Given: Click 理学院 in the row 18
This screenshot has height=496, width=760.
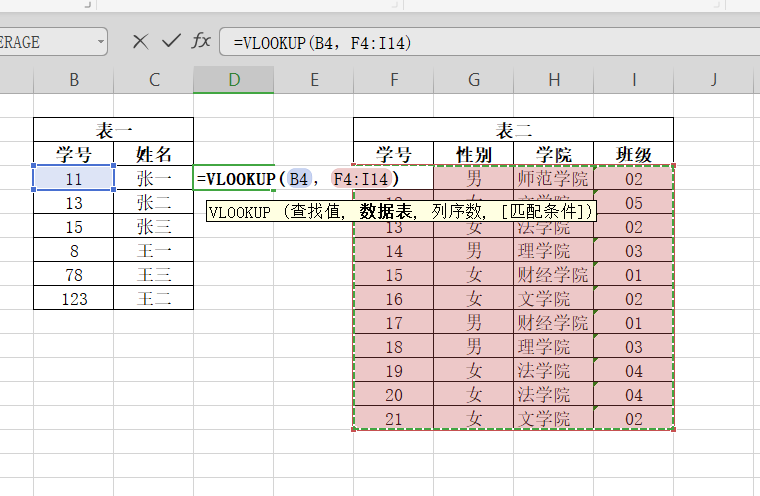Looking at the screenshot, I should coord(554,347).
